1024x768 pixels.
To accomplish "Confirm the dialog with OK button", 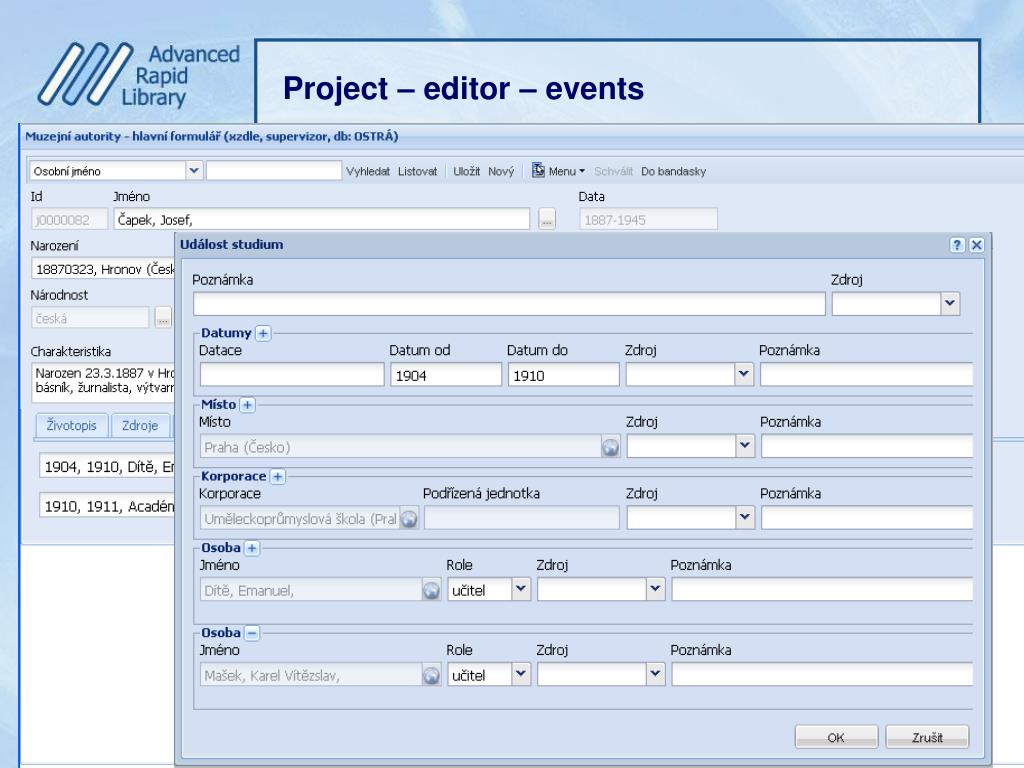I will pos(836,737).
